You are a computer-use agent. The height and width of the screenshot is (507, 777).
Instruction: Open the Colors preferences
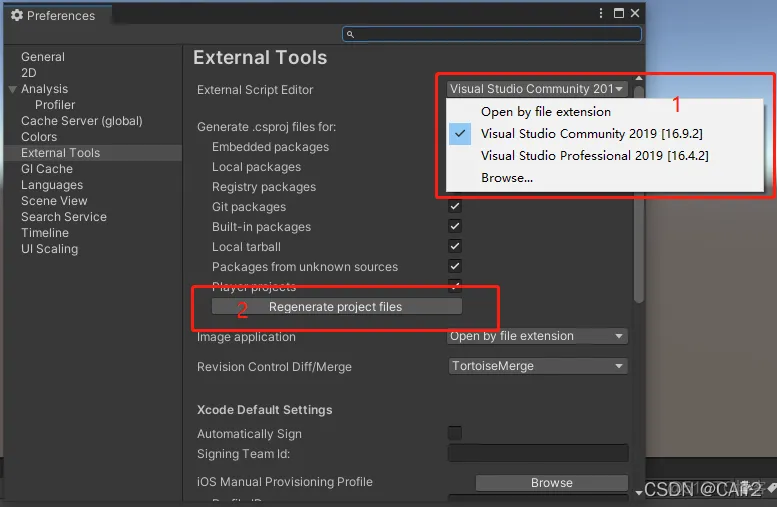(39, 137)
